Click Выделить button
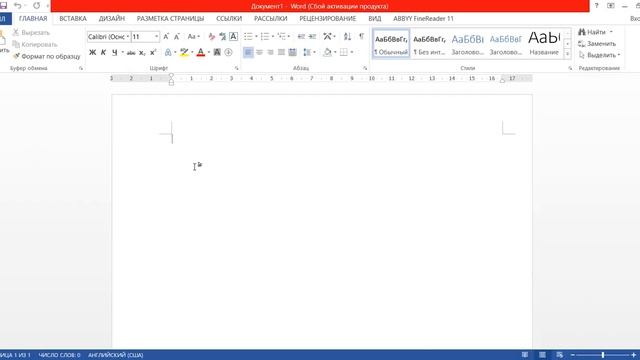Screen dimensions: 640x360 (599, 55)
